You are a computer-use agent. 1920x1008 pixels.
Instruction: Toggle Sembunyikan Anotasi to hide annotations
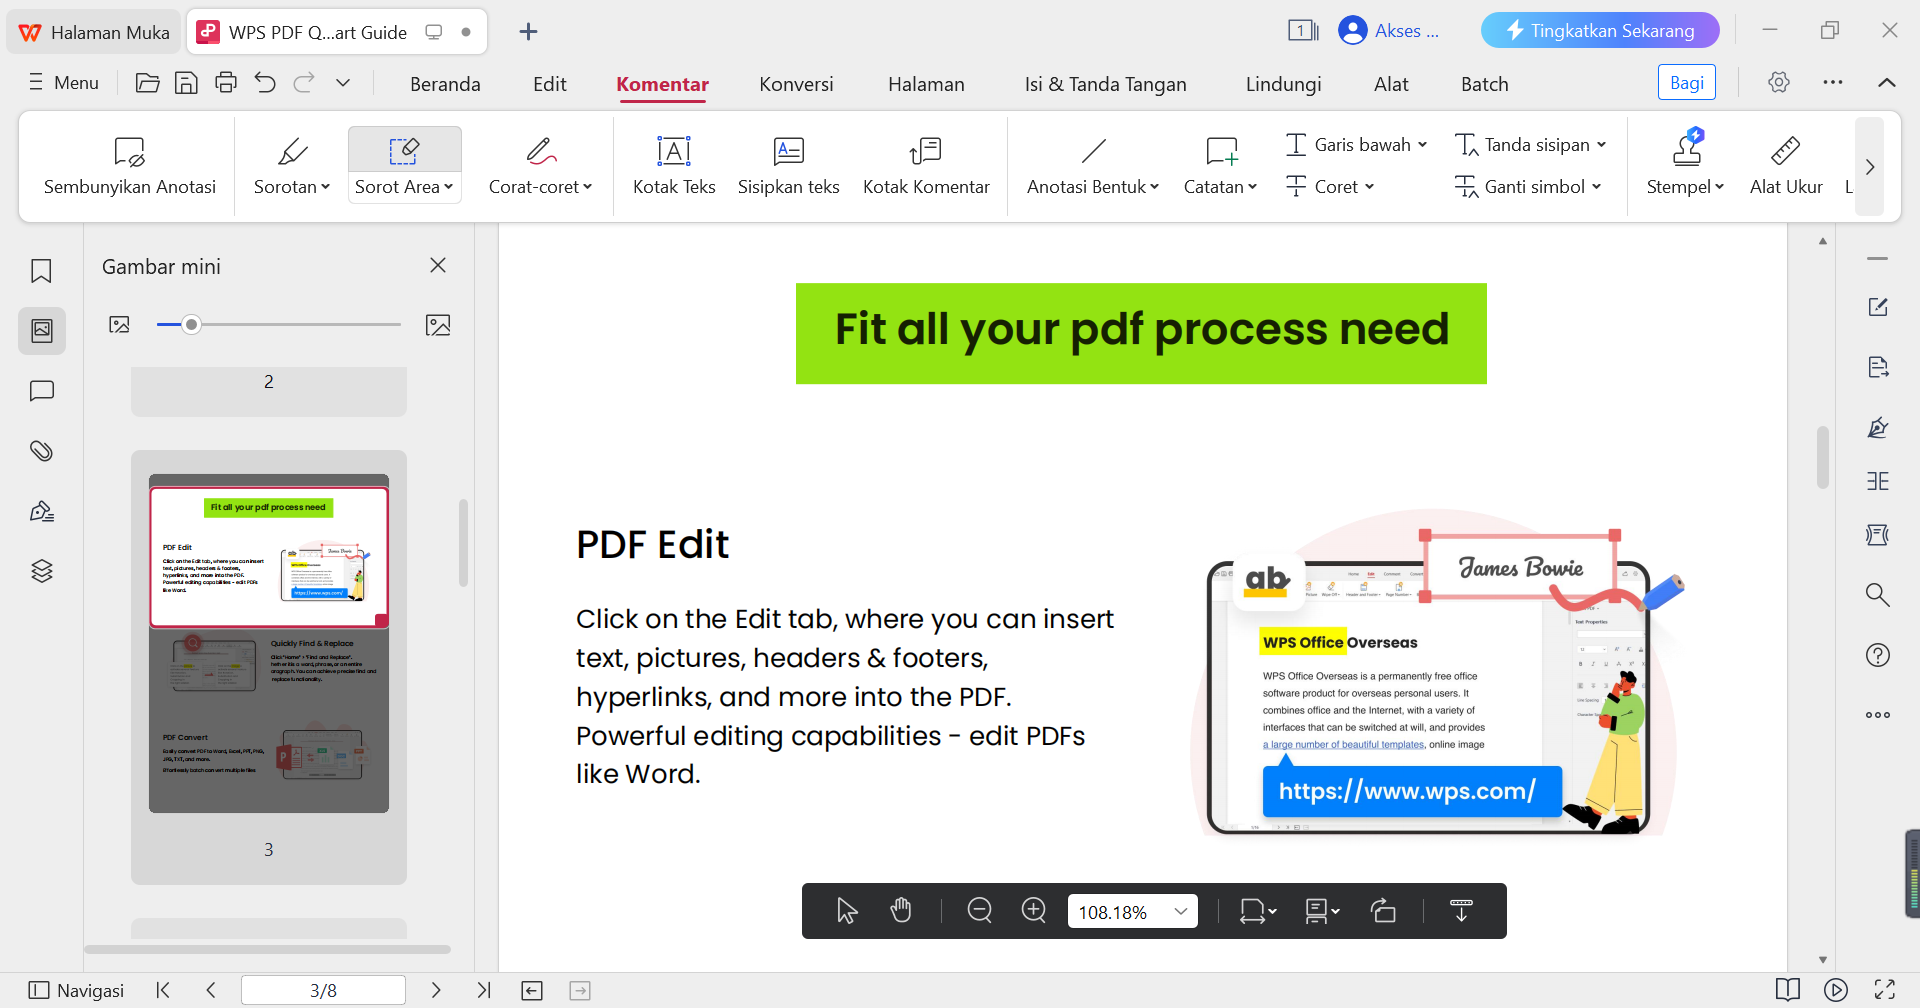click(x=129, y=165)
